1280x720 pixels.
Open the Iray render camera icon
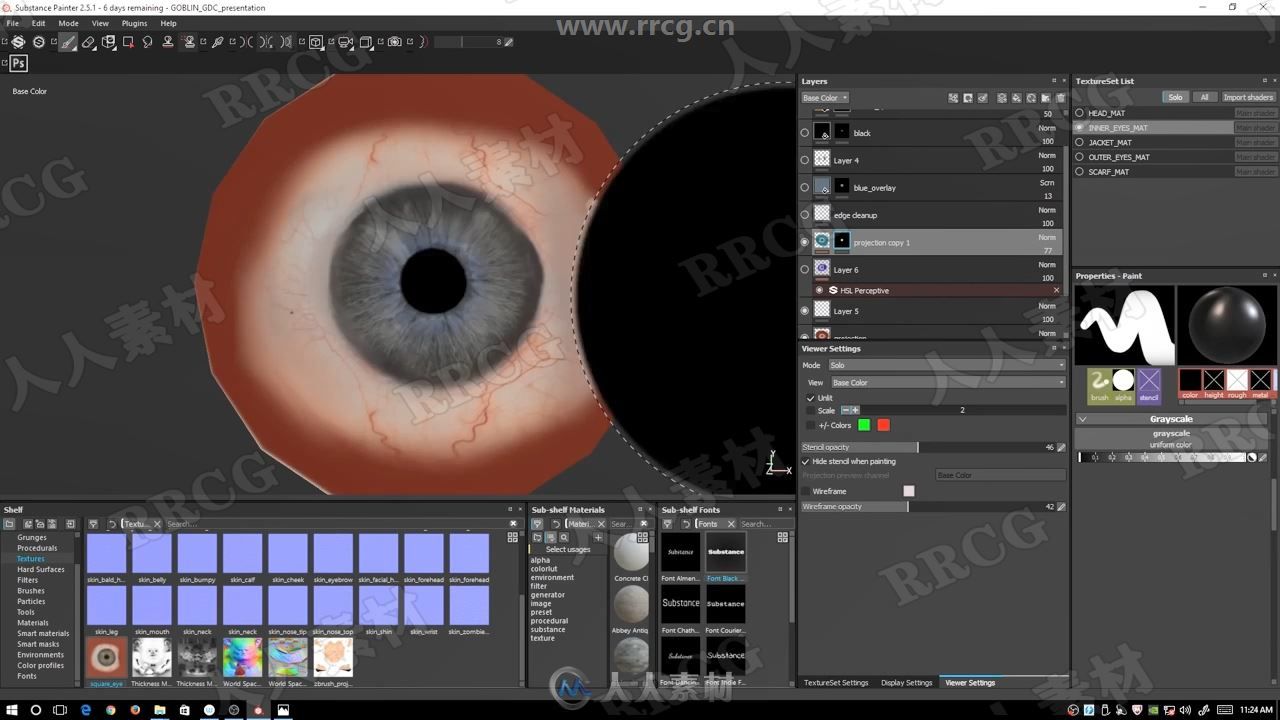click(x=394, y=42)
